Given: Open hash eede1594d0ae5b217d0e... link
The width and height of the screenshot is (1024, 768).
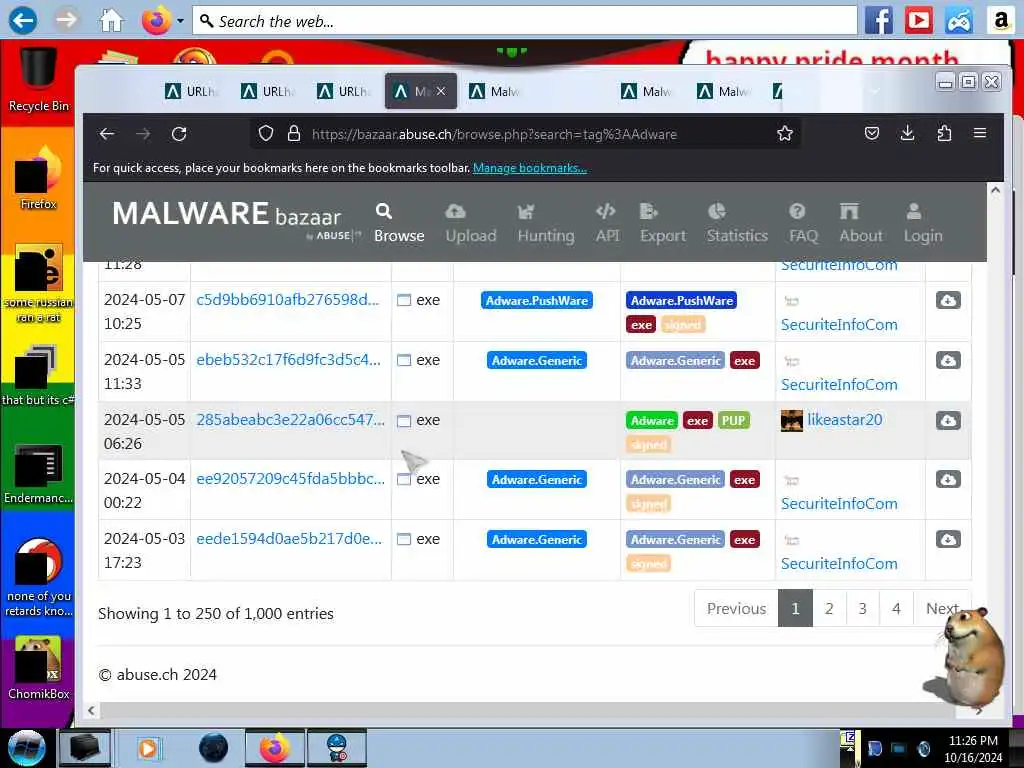Looking at the screenshot, I should (x=289, y=539).
